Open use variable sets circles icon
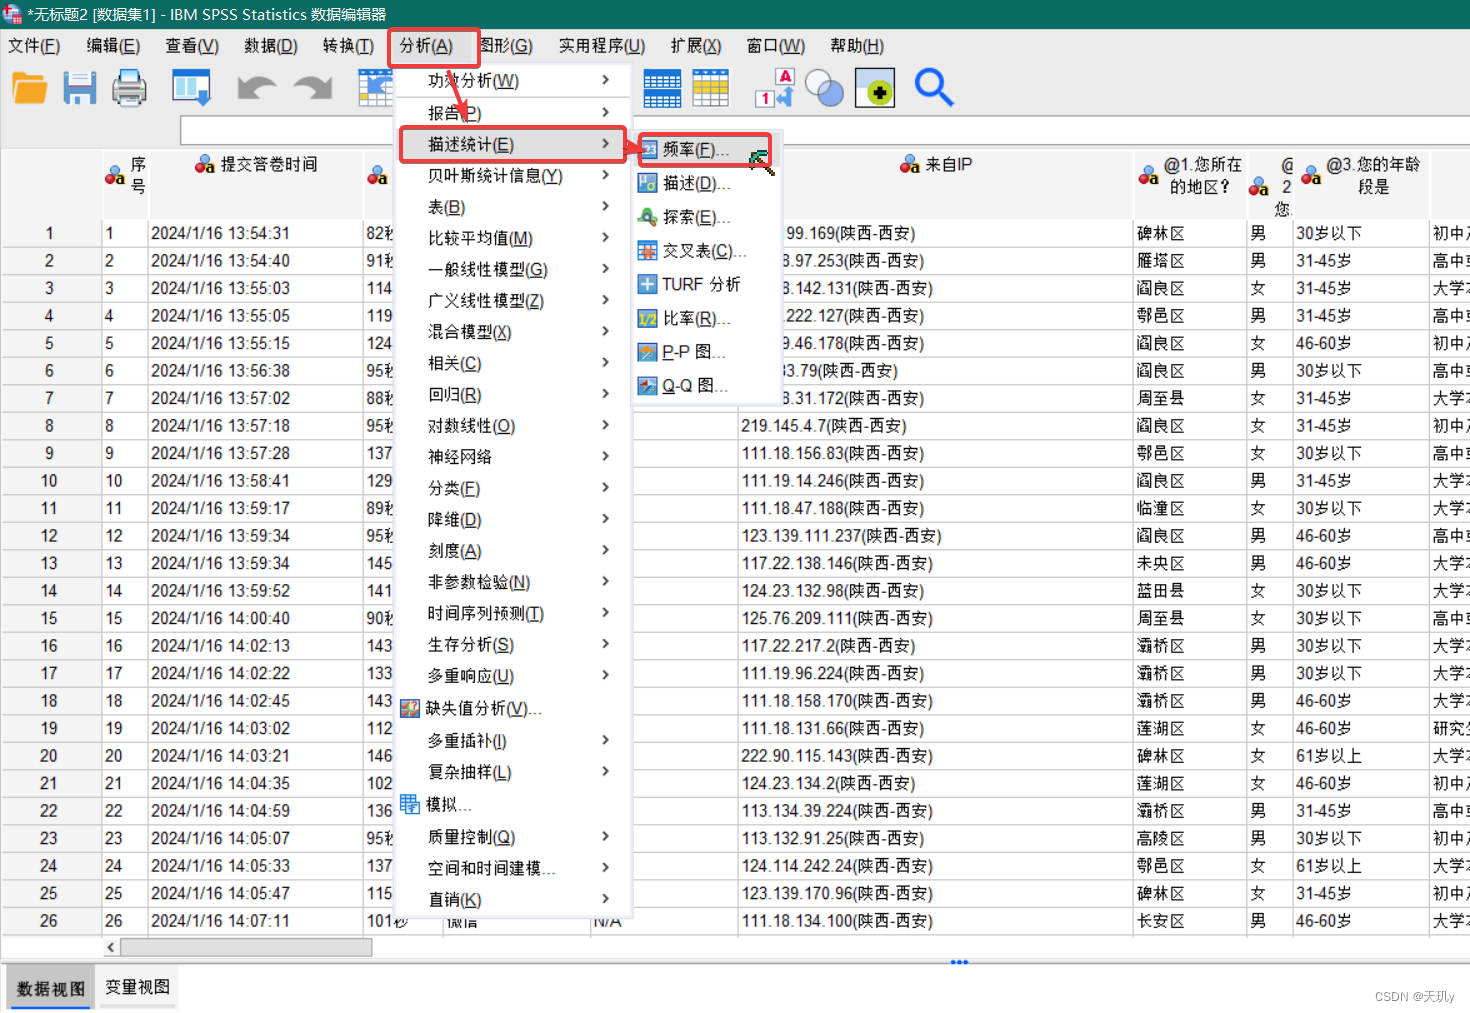Screen dimensions: 1470x1013 click(x=824, y=88)
